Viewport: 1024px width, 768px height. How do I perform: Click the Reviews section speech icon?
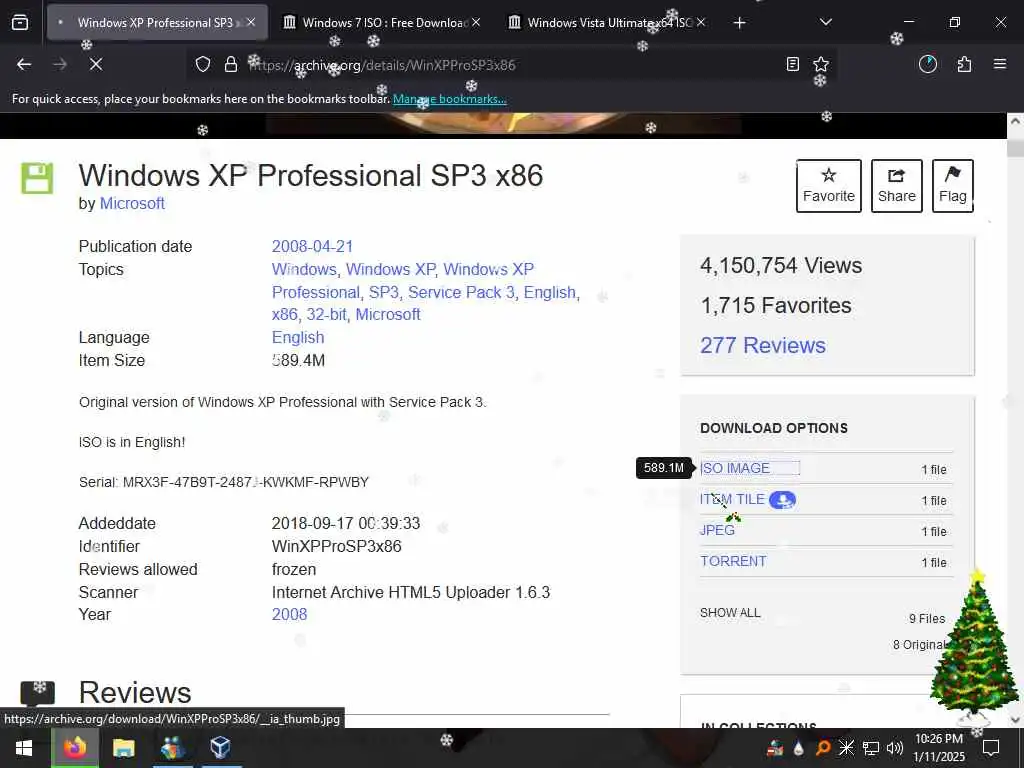[x=37, y=694]
